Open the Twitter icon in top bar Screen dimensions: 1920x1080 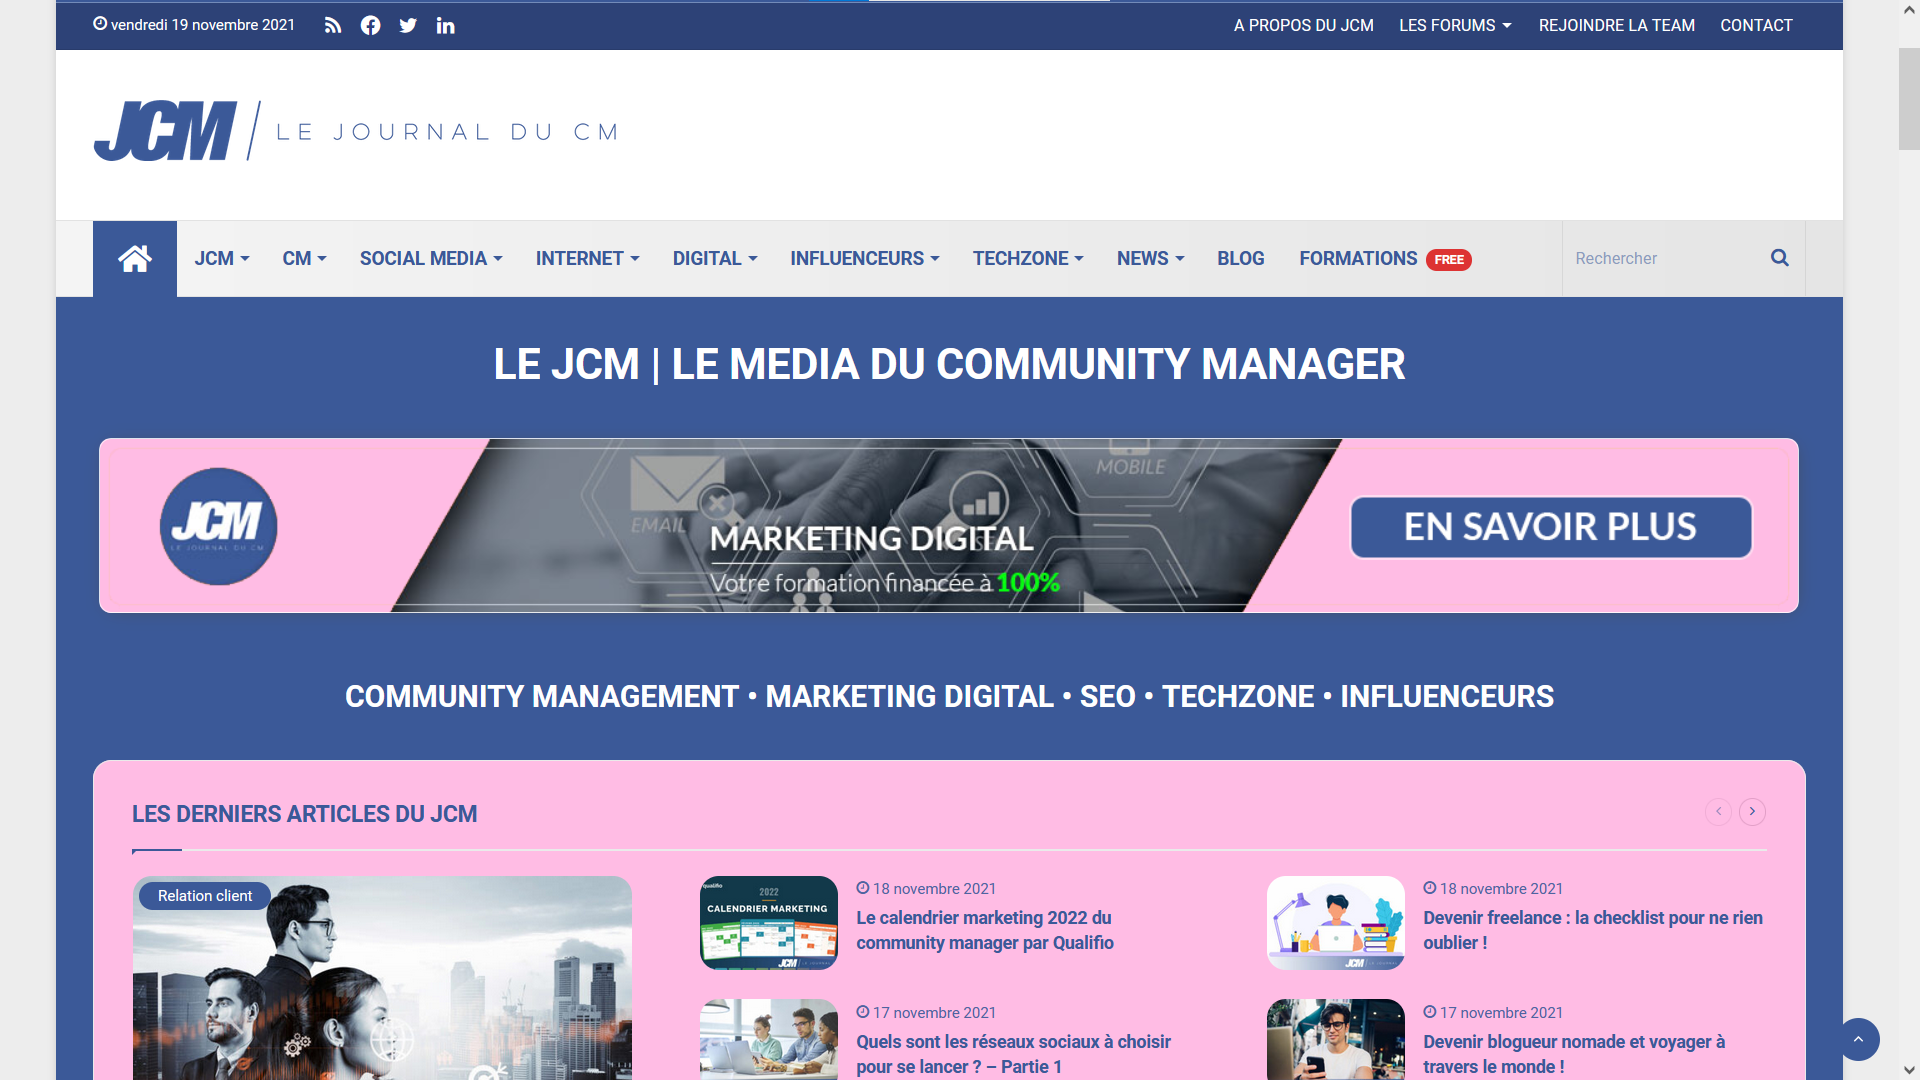[408, 25]
